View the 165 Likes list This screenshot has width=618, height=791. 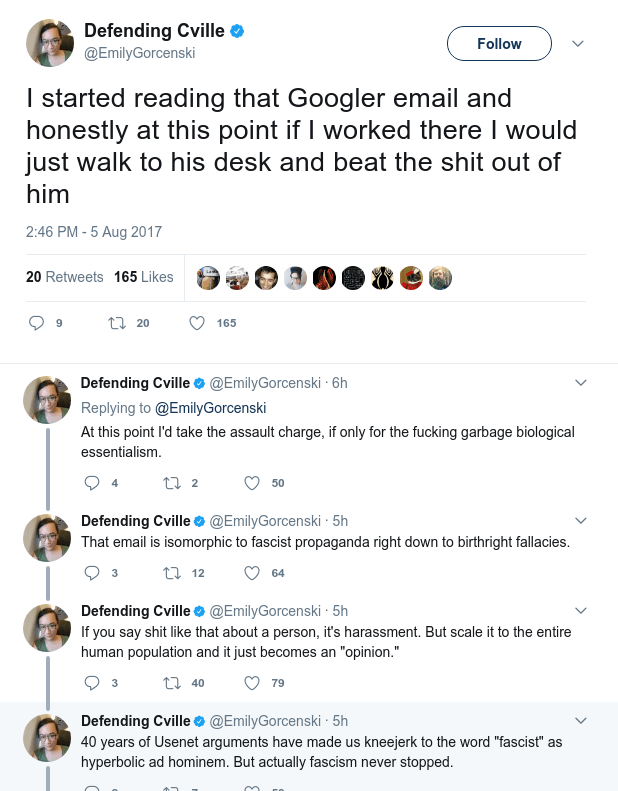[x=144, y=277]
